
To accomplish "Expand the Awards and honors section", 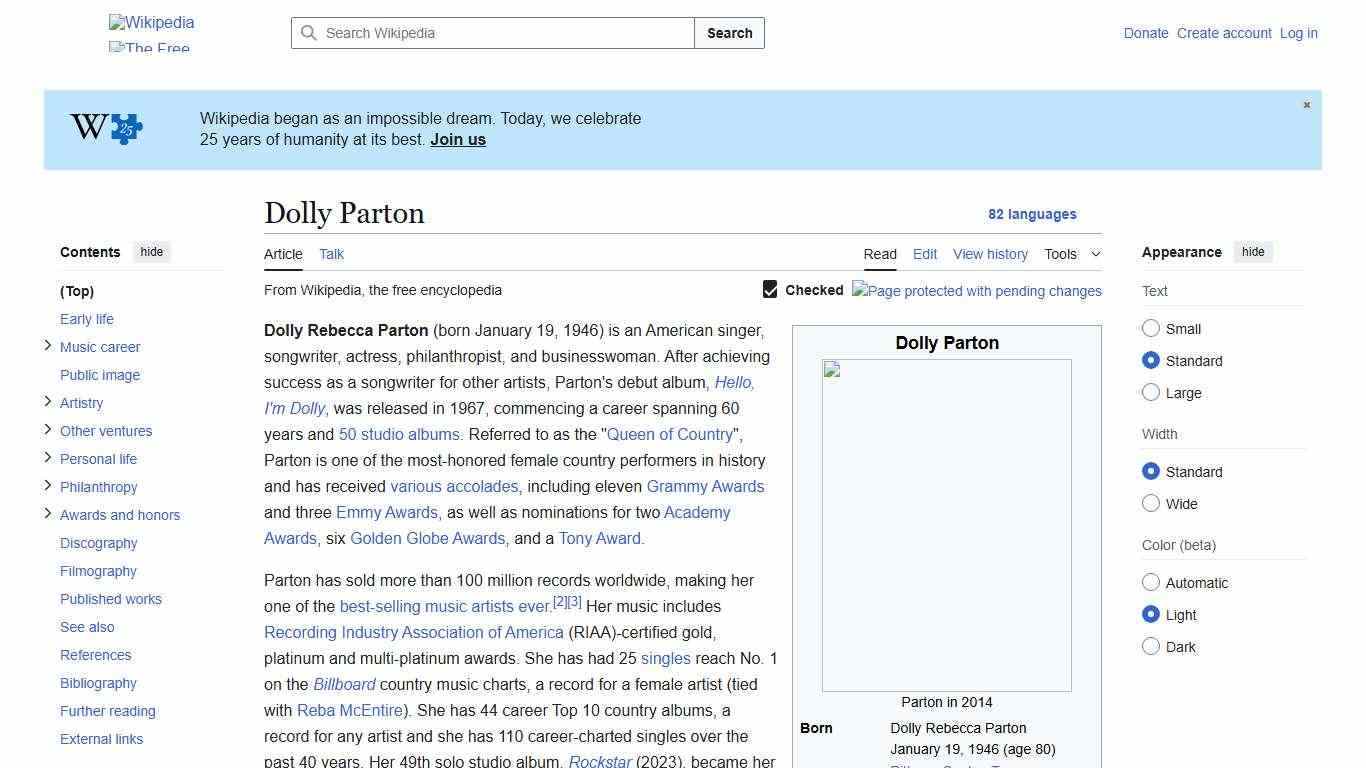I will point(48,513).
